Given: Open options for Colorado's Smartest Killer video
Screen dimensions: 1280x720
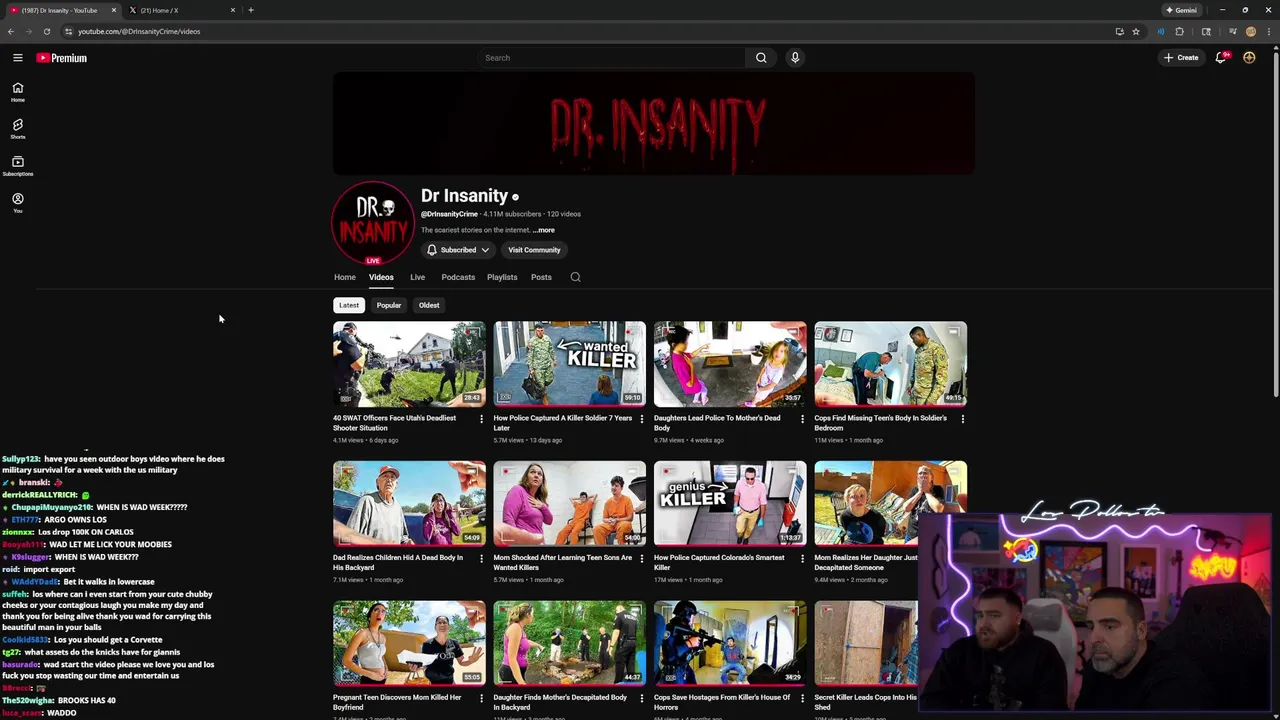Looking at the screenshot, I should (x=802, y=559).
